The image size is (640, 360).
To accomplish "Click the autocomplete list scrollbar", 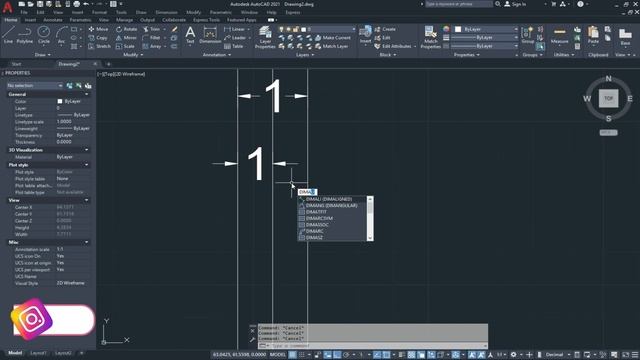I will [x=370, y=218].
